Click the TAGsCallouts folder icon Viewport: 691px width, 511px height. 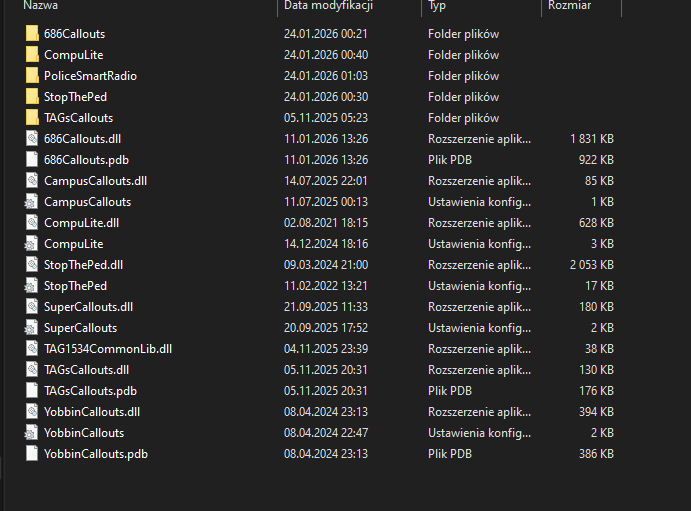pyautogui.click(x=34, y=118)
